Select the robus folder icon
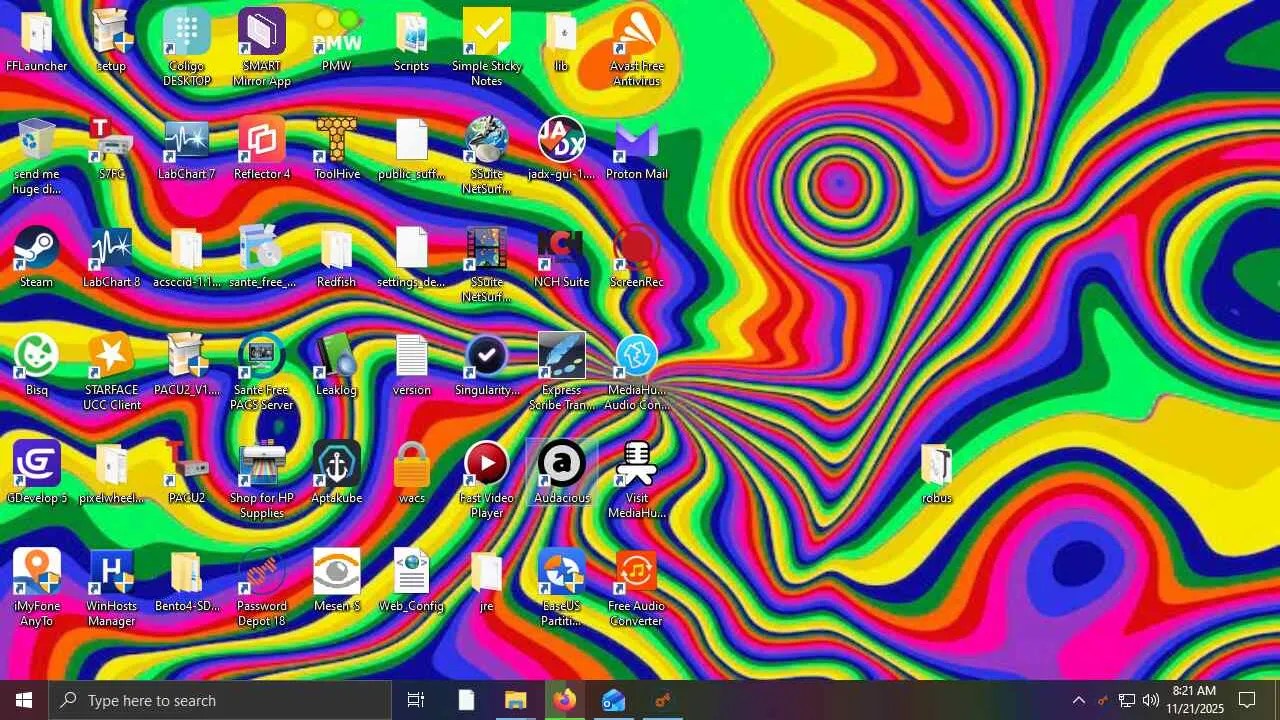This screenshot has height=720, width=1280. point(937,474)
